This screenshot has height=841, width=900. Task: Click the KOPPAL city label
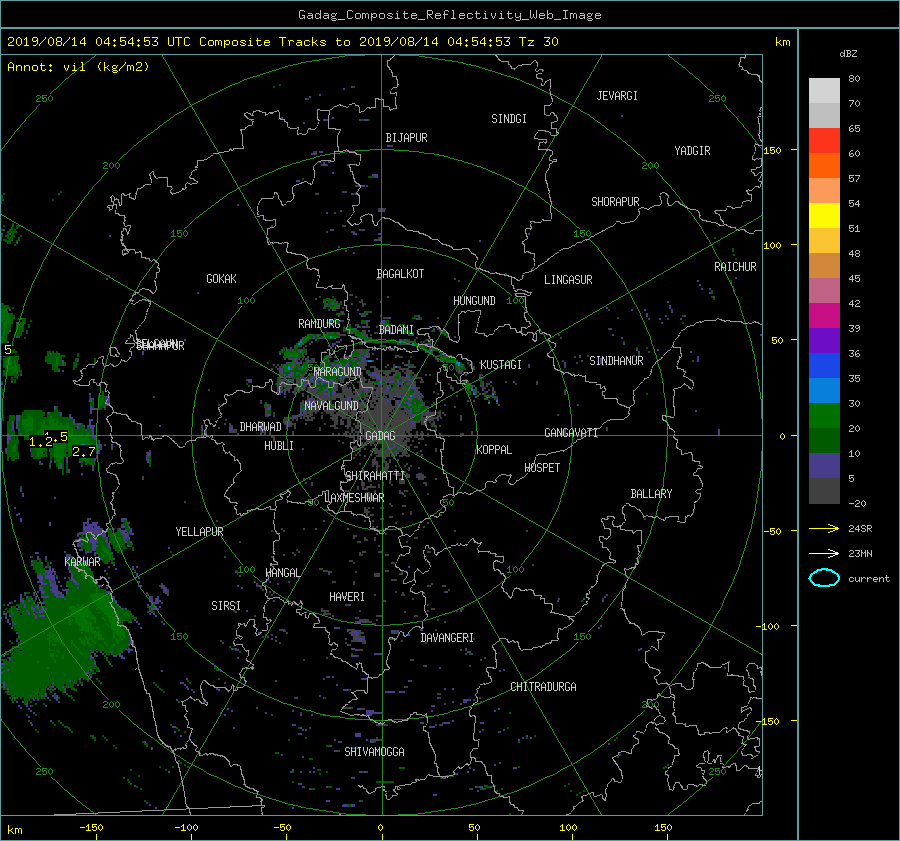(494, 449)
